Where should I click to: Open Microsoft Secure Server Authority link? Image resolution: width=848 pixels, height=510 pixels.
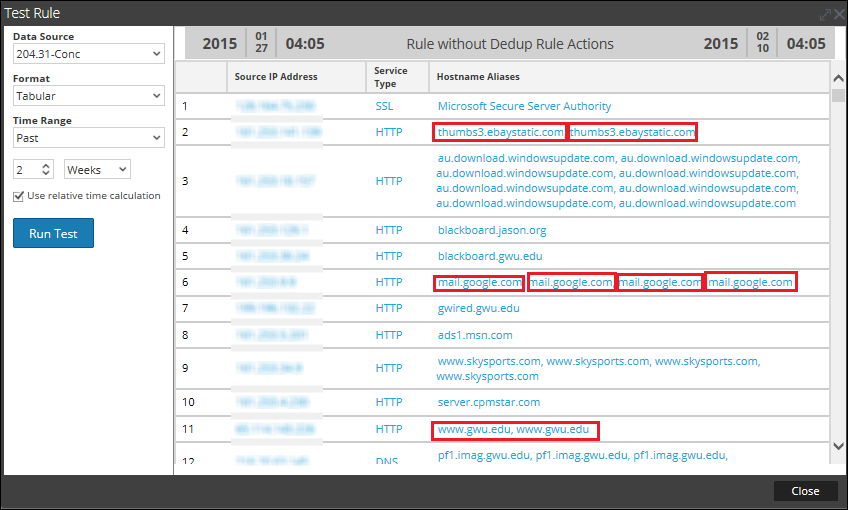coord(524,106)
